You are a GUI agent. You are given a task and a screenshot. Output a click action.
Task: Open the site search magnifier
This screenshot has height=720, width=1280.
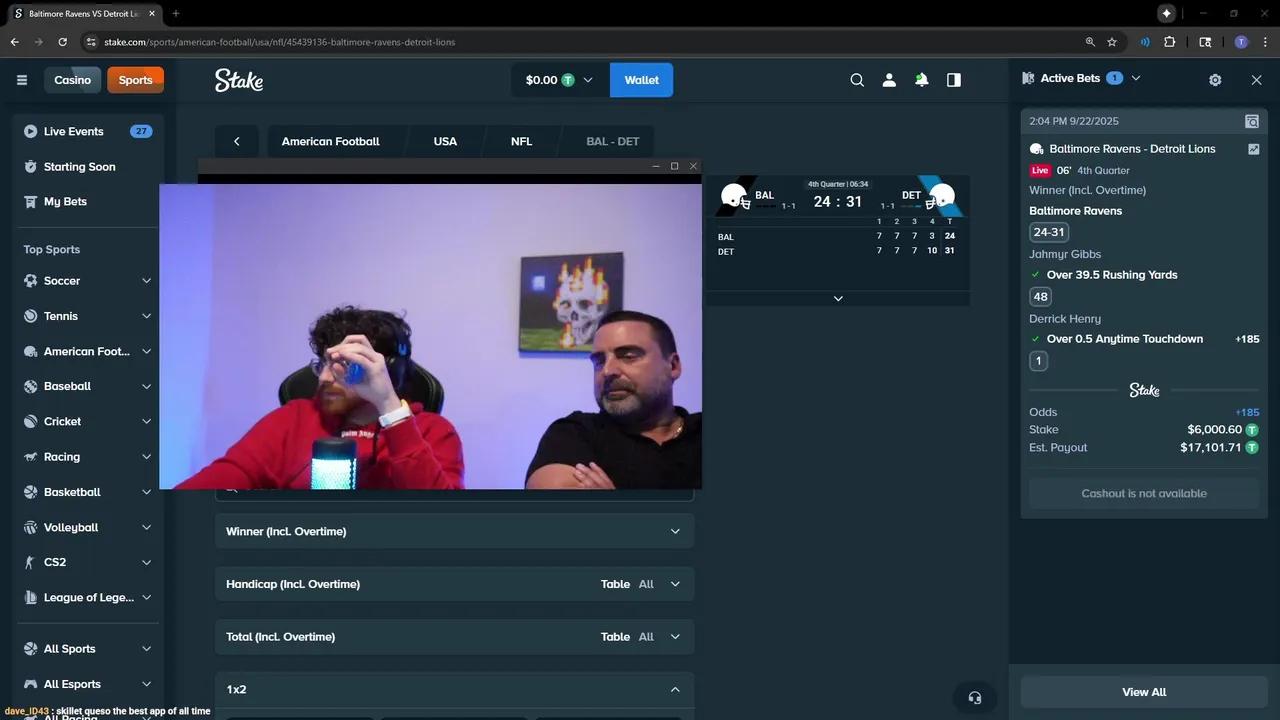click(857, 80)
